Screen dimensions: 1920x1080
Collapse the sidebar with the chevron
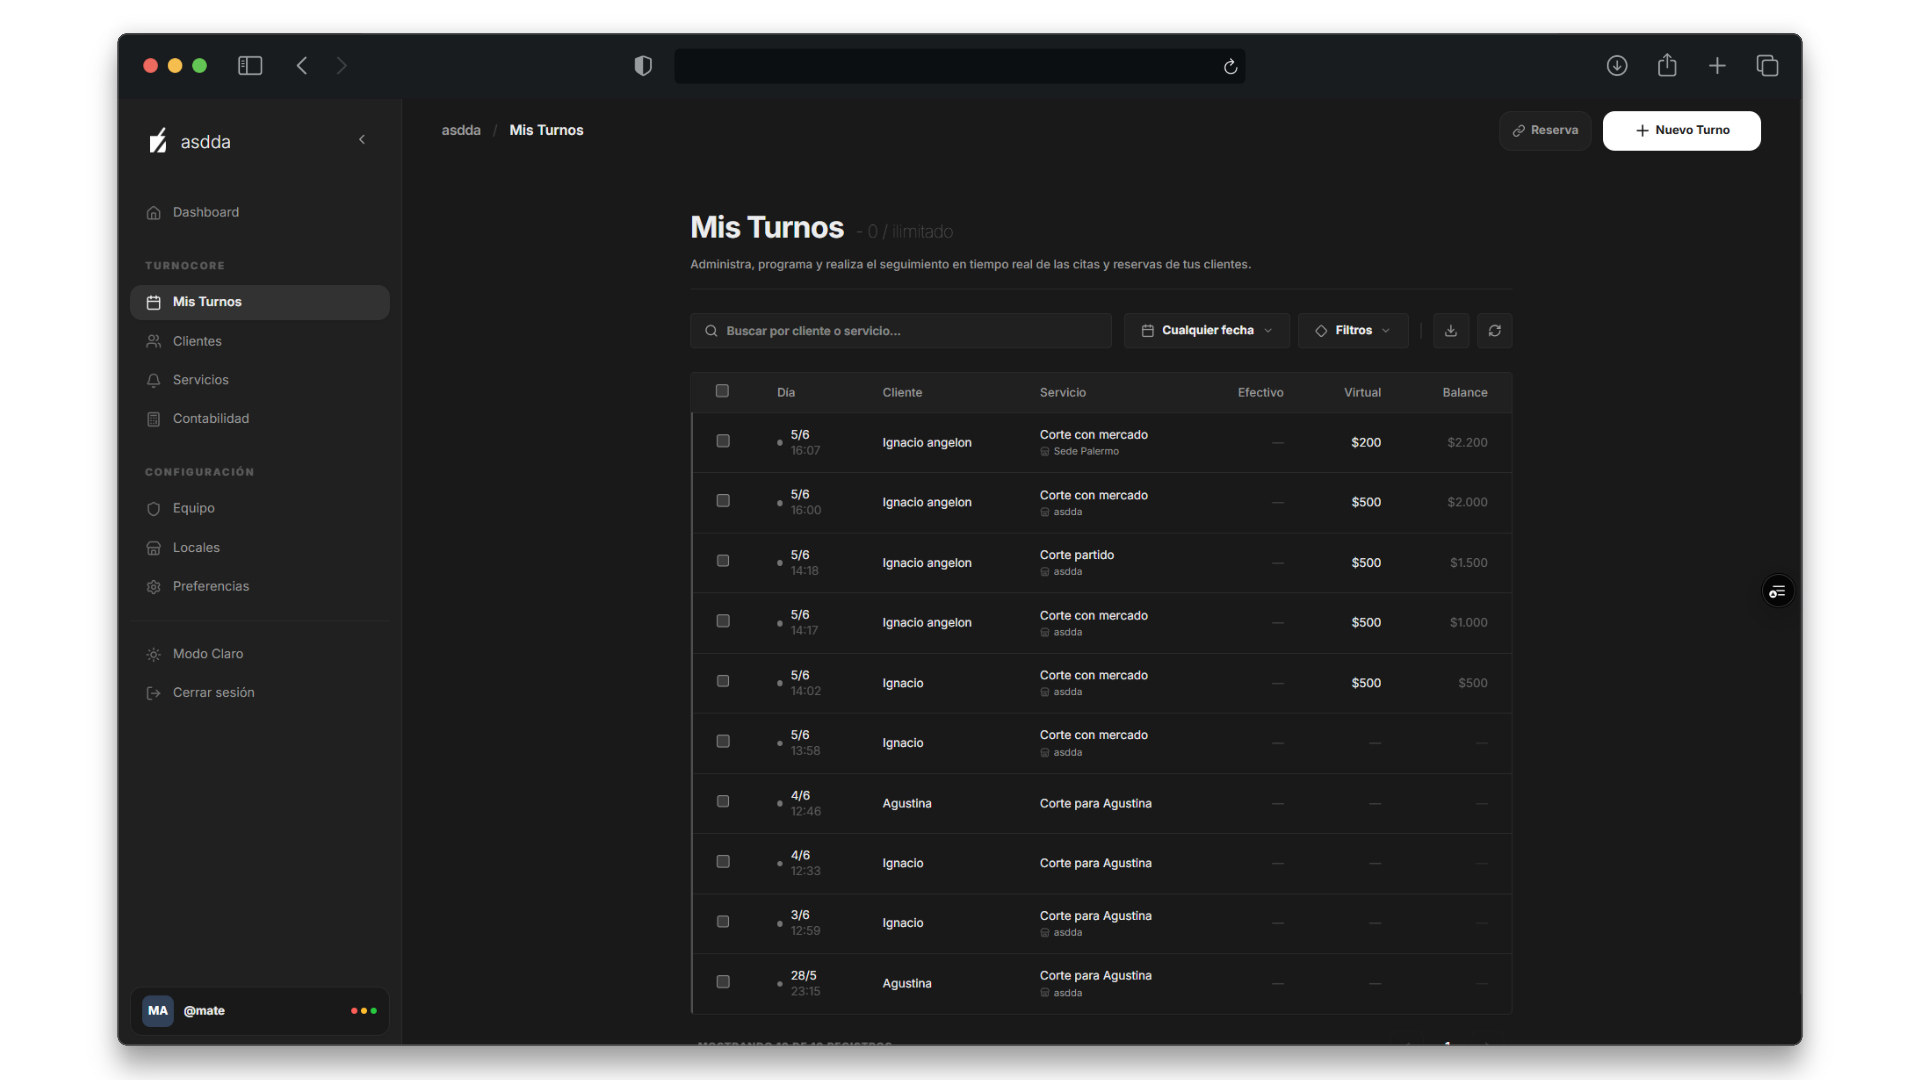tap(362, 140)
